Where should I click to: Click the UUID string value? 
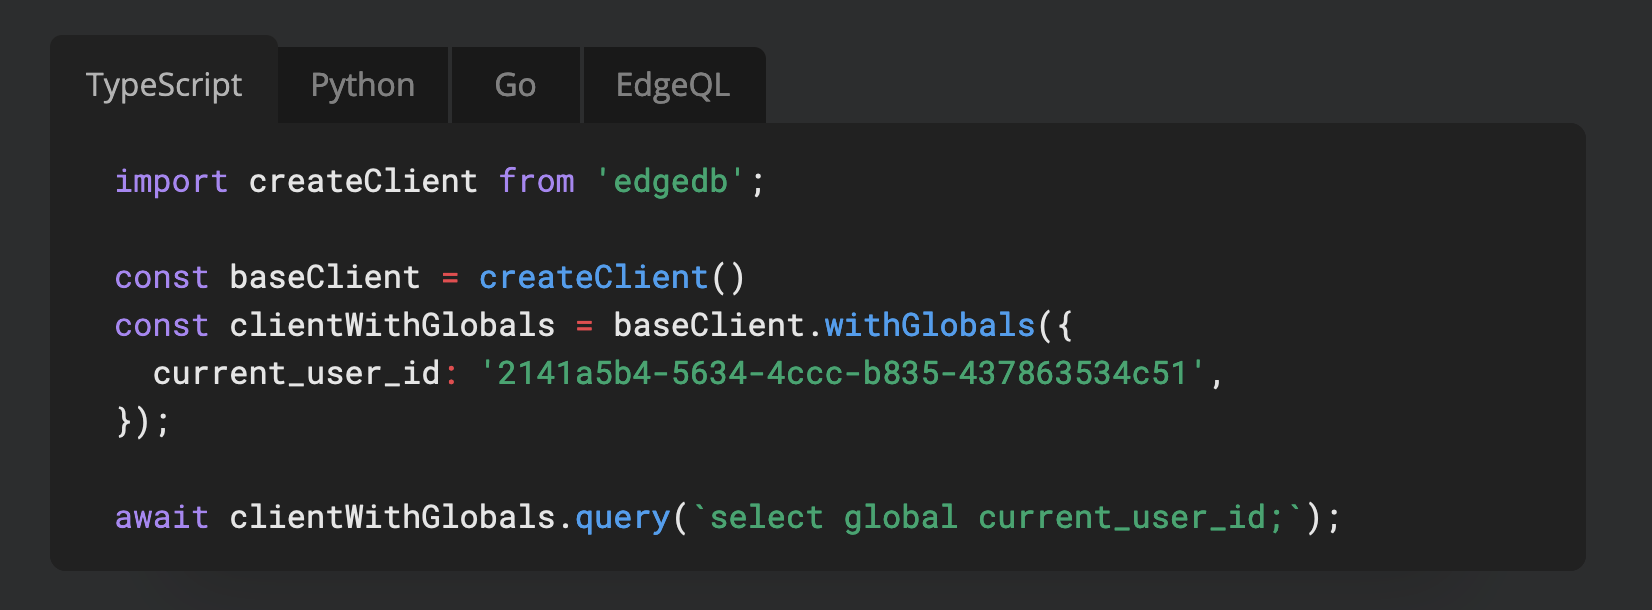coord(842,373)
